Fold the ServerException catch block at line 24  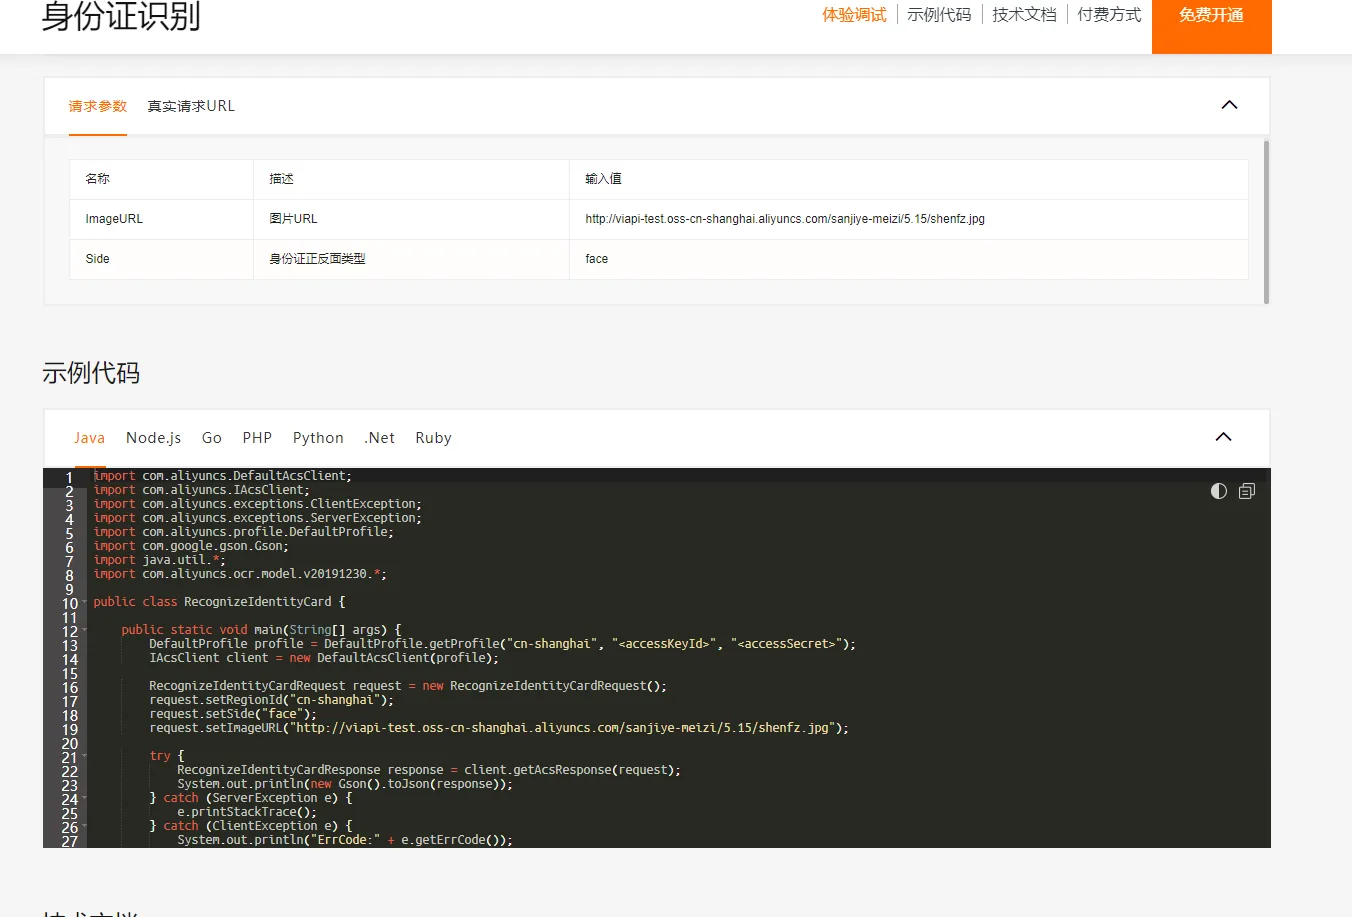pos(84,798)
